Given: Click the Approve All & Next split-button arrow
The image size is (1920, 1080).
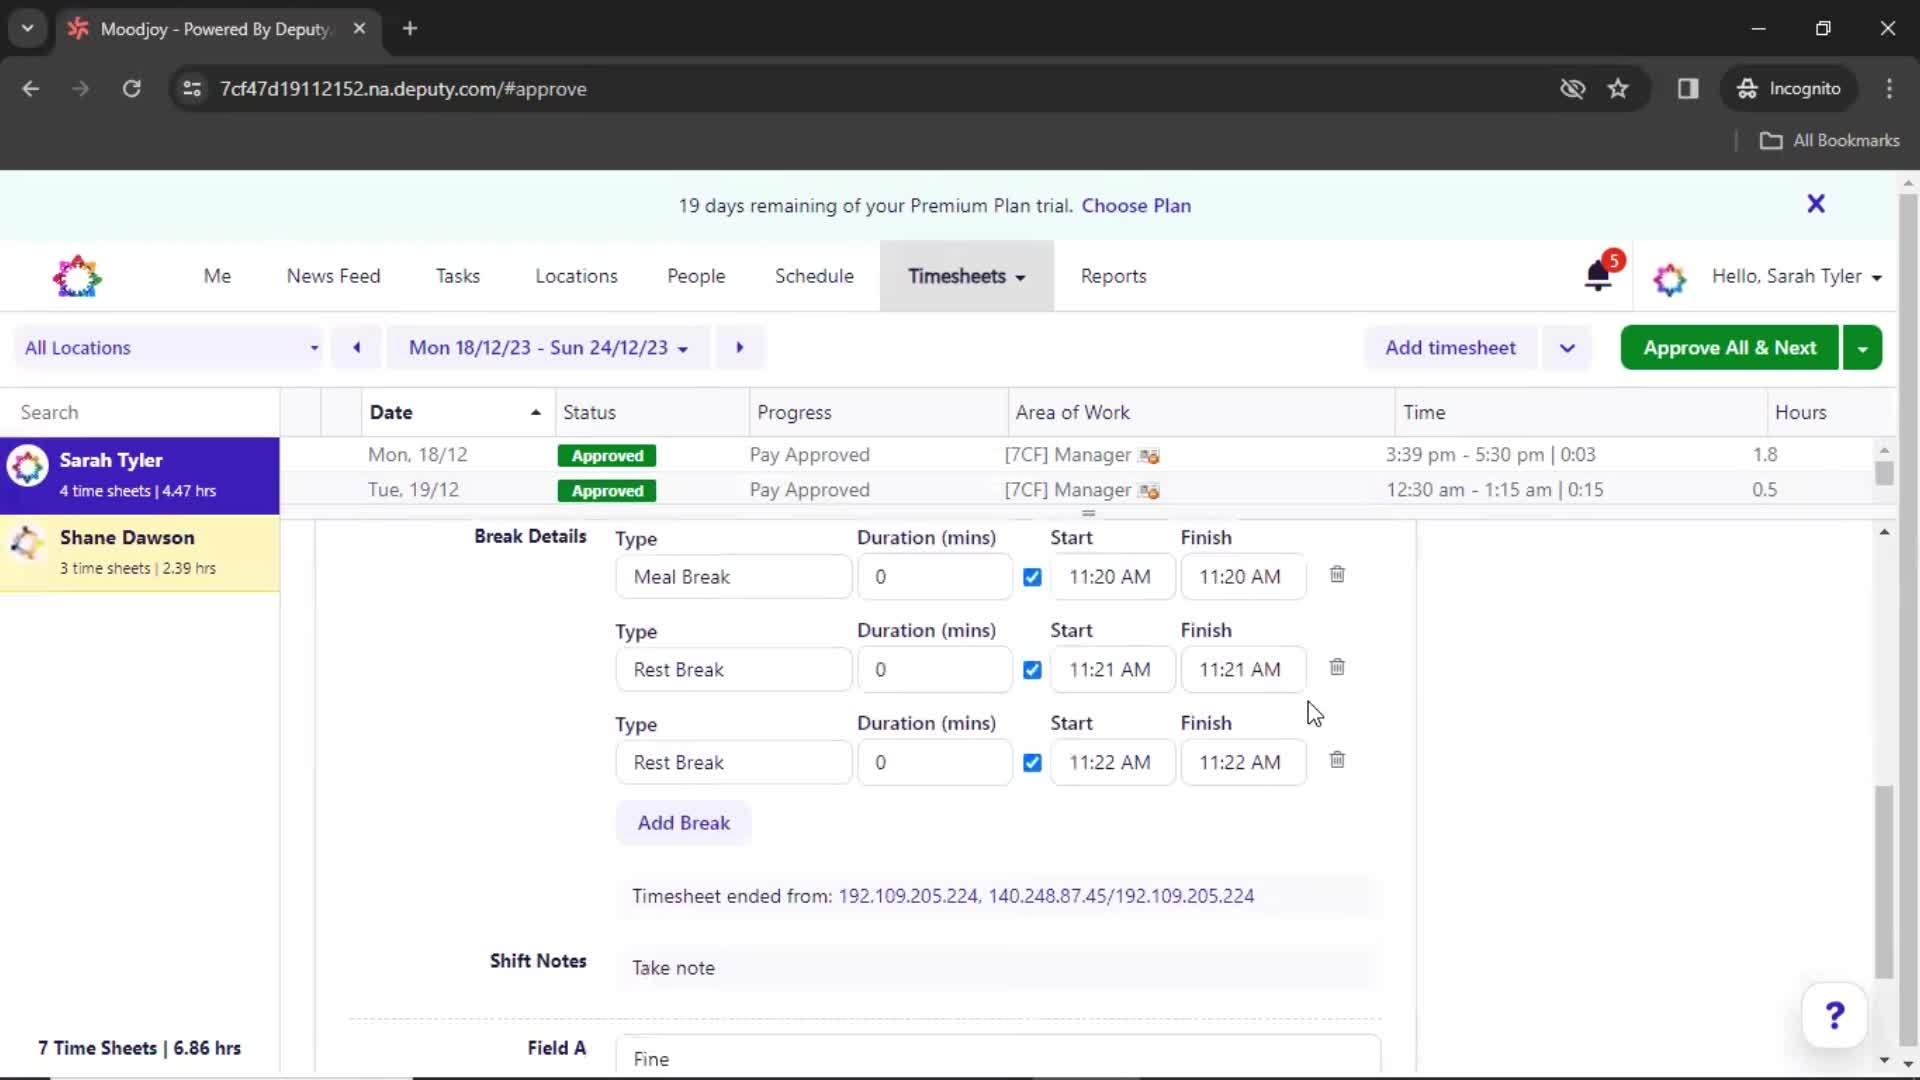Looking at the screenshot, I should [1865, 347].
